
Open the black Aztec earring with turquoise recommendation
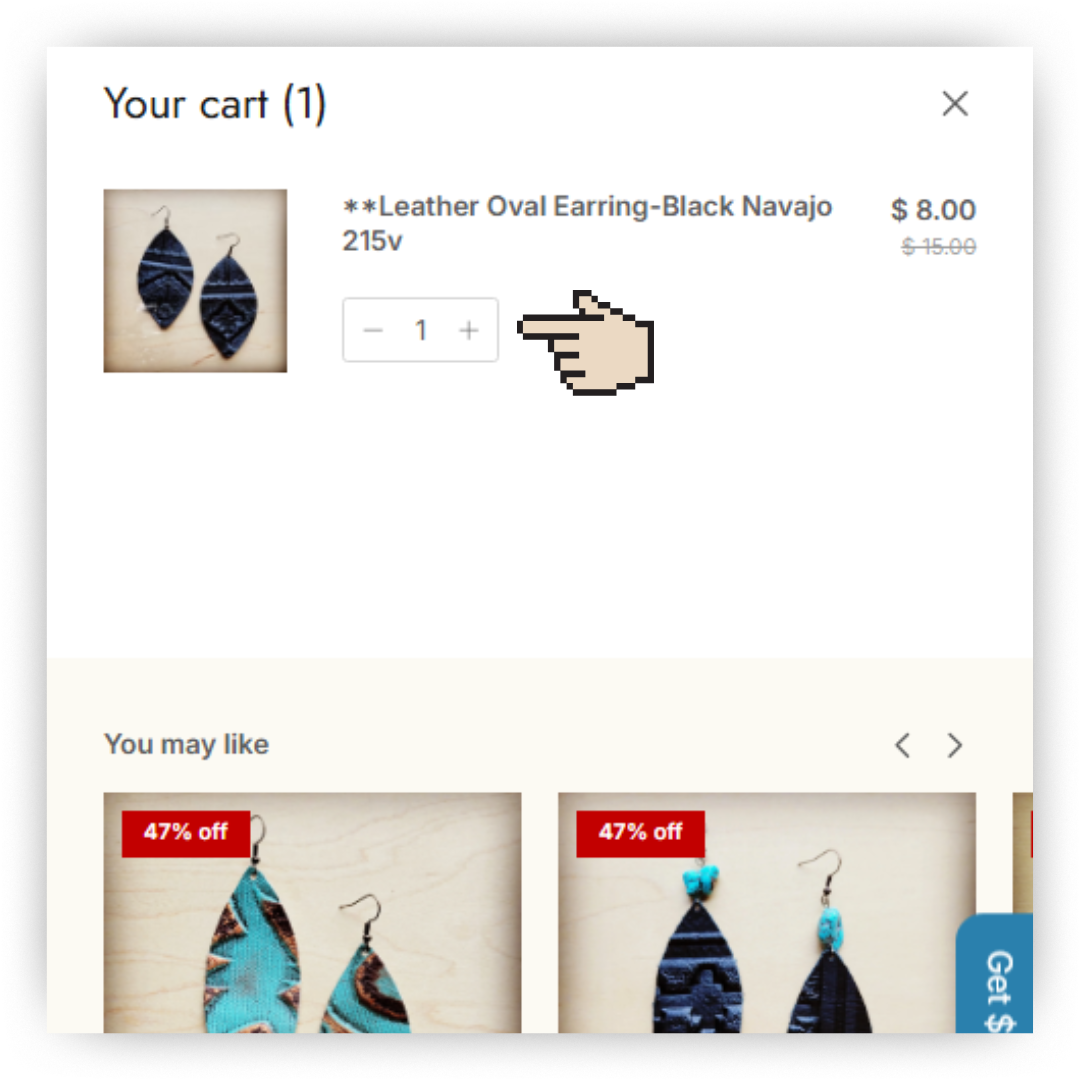click(x=767, y=913)
